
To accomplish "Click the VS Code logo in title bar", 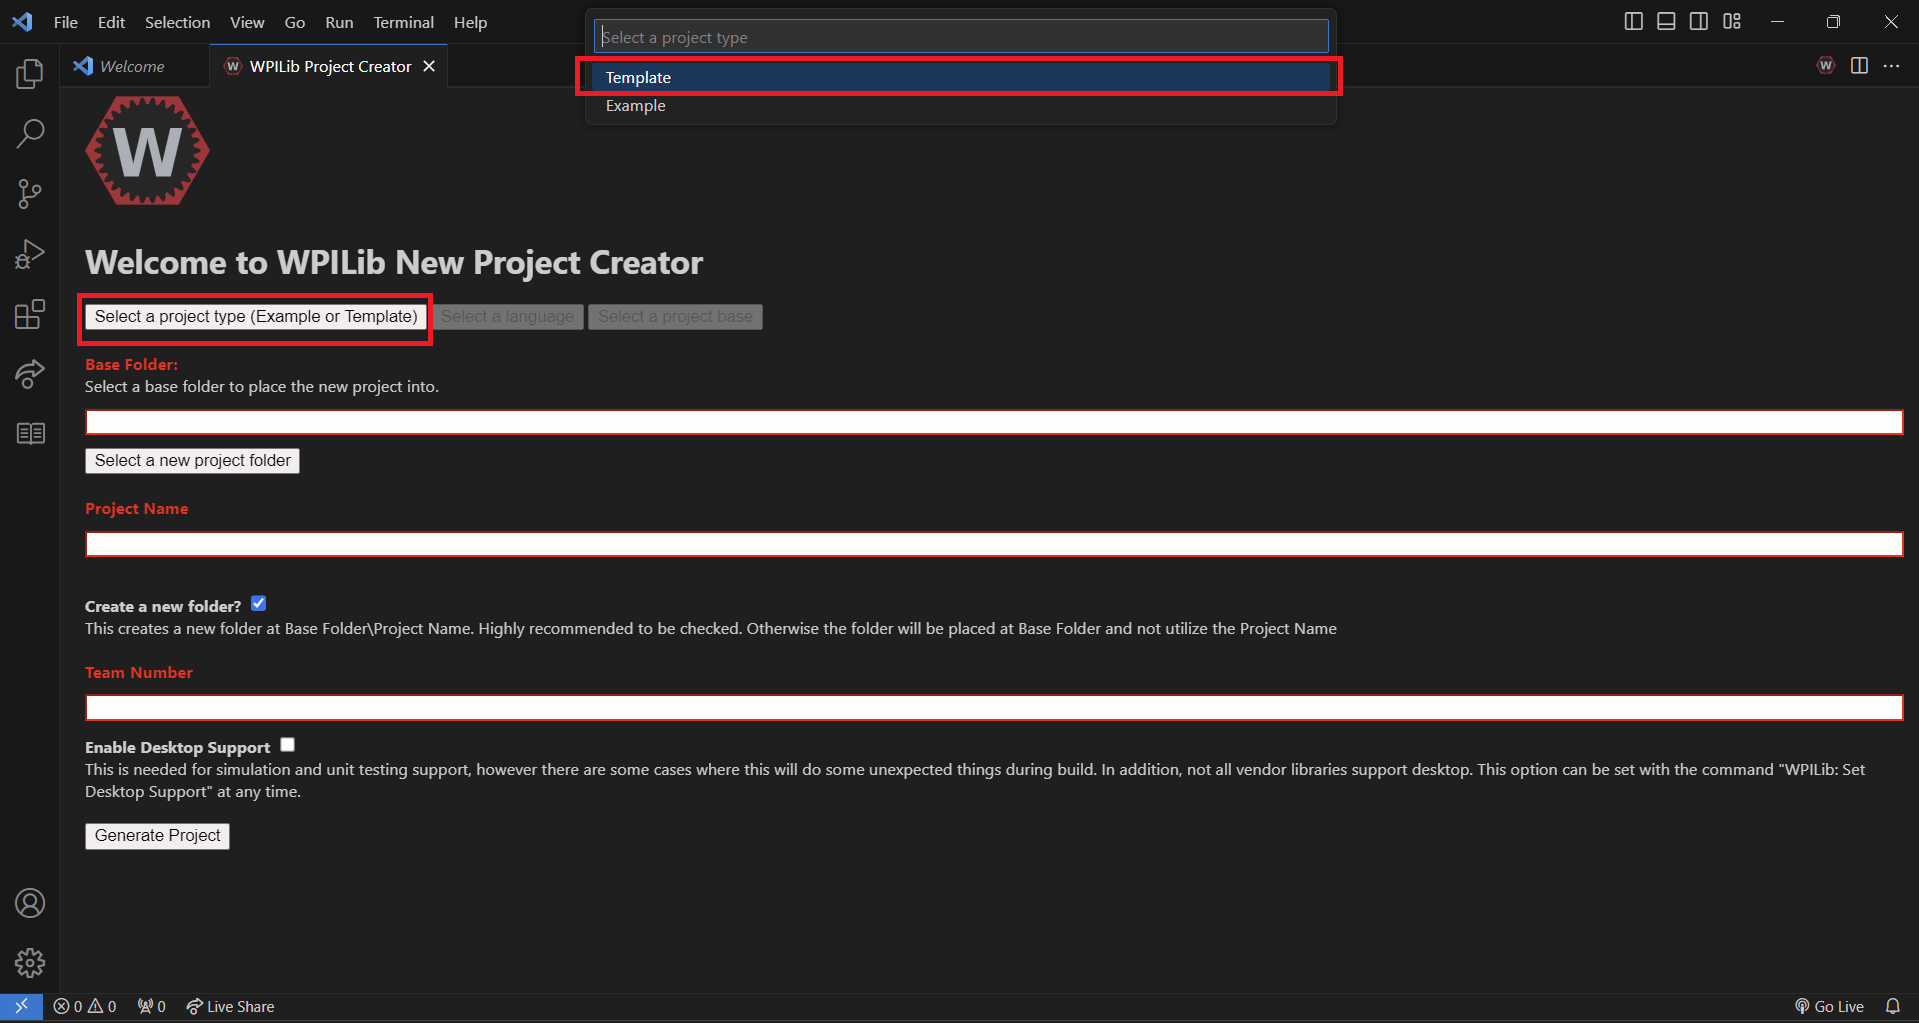I will point(22,21).
